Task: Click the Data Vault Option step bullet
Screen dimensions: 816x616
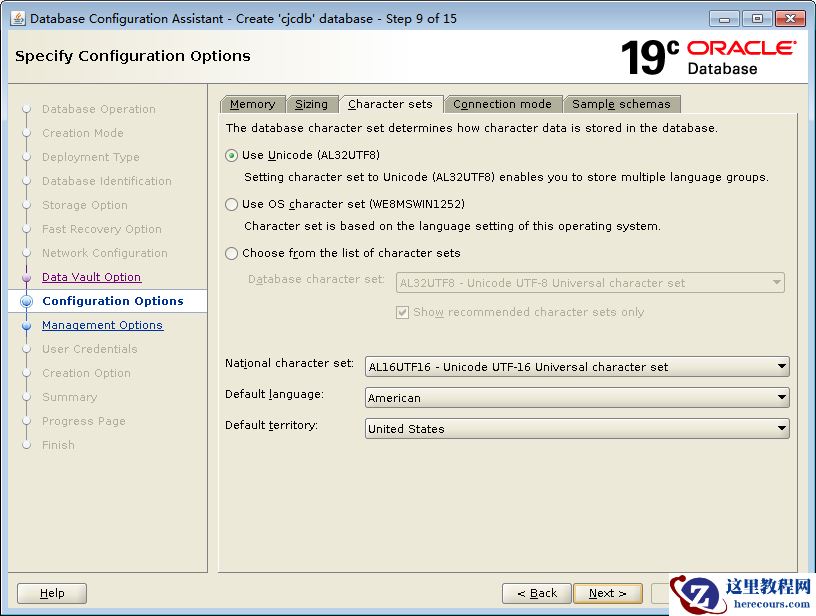Action: pos(27,277)
